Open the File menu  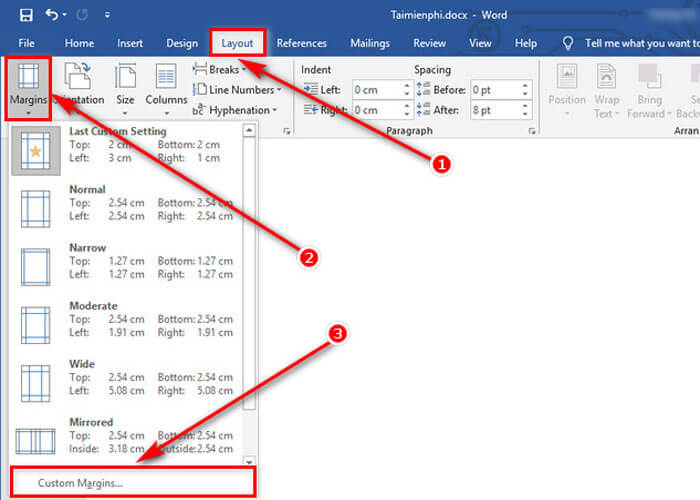27,43
